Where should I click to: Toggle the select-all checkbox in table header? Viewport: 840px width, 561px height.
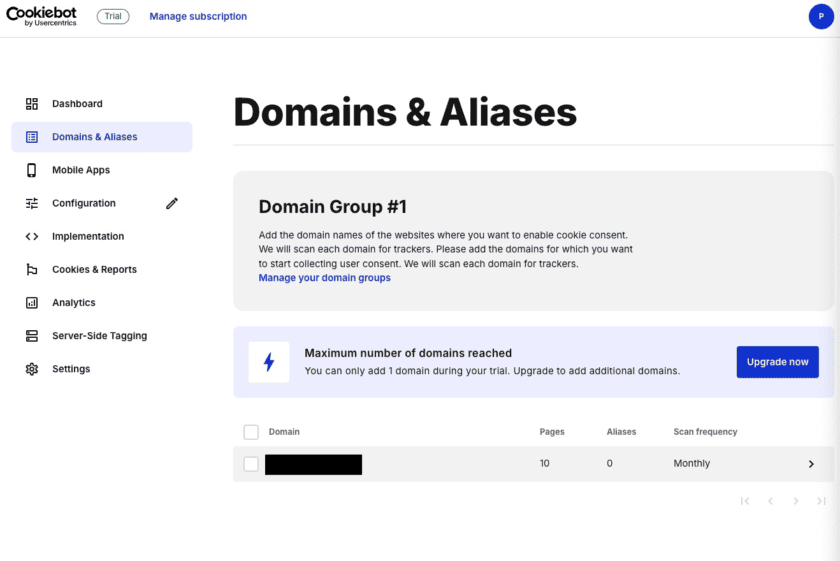[x=251, y=432]
